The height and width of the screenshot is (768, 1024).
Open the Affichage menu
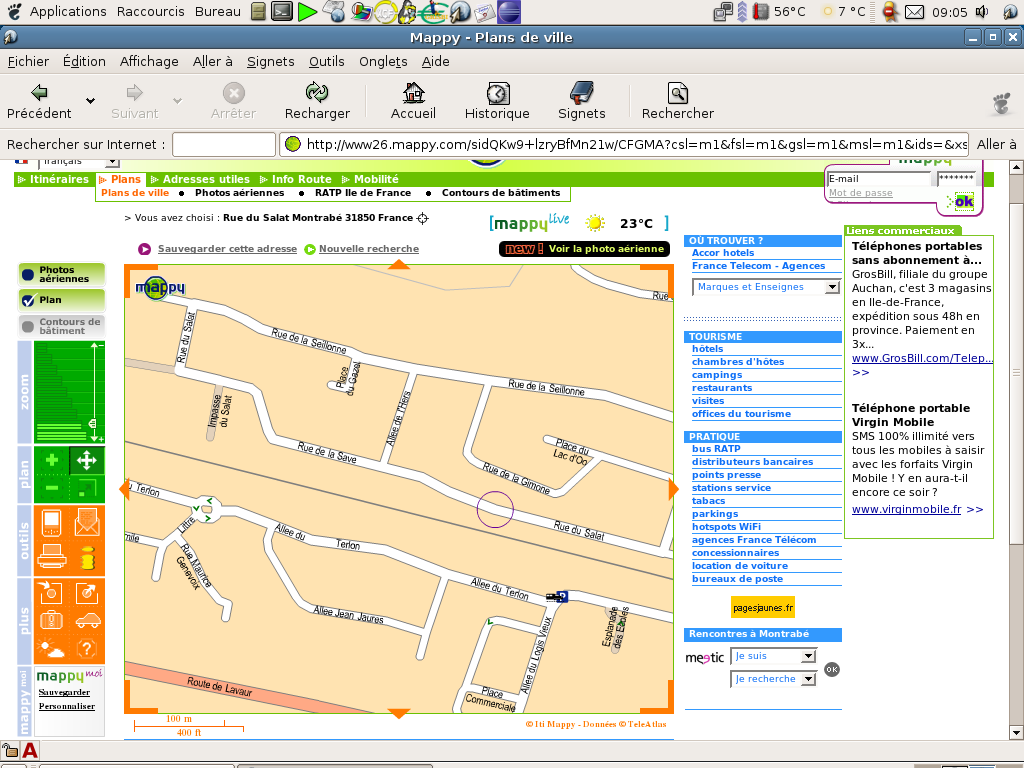[149, 61]
